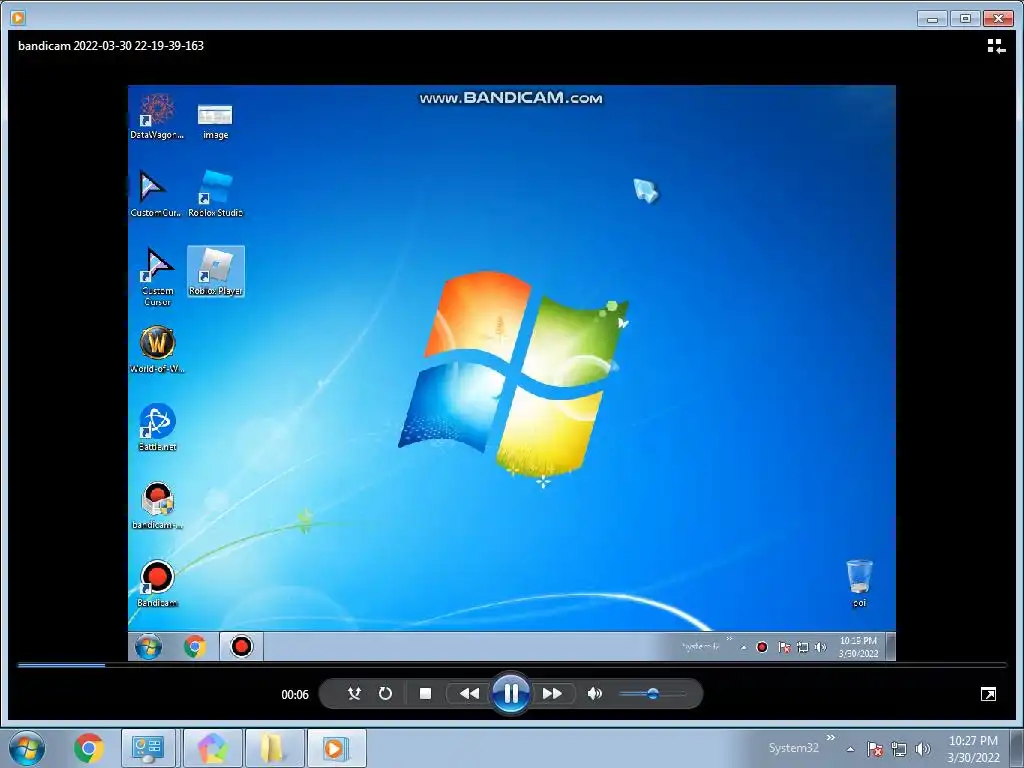Open the 10:27 PM clock on the taskbar
Screen dimensions: 1024x768
coord(973,749)
